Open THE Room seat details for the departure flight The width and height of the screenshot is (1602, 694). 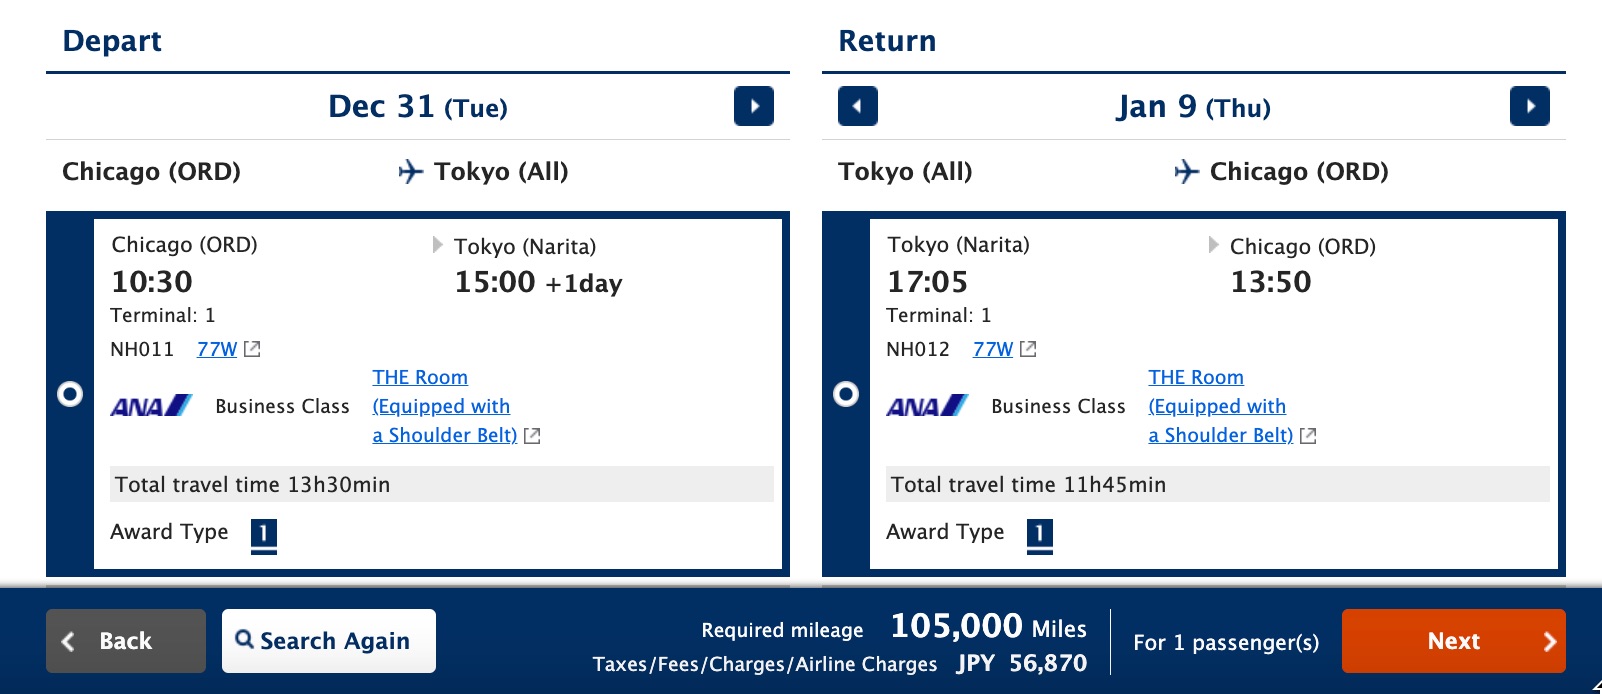[419, 377]
